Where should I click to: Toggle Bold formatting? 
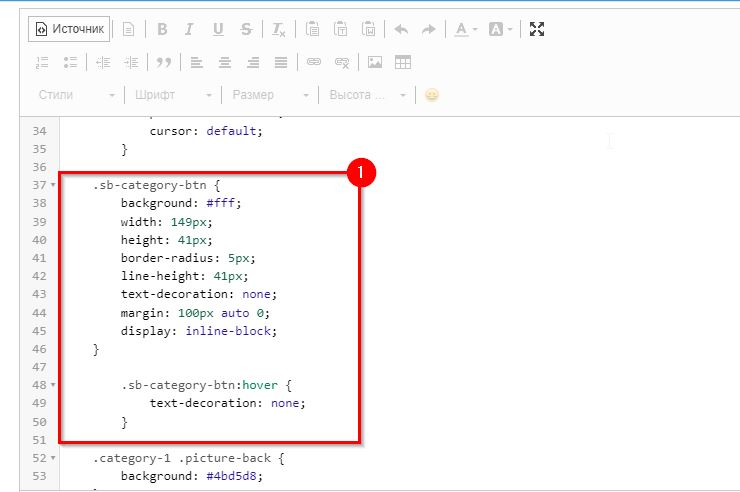coord(162,30)
